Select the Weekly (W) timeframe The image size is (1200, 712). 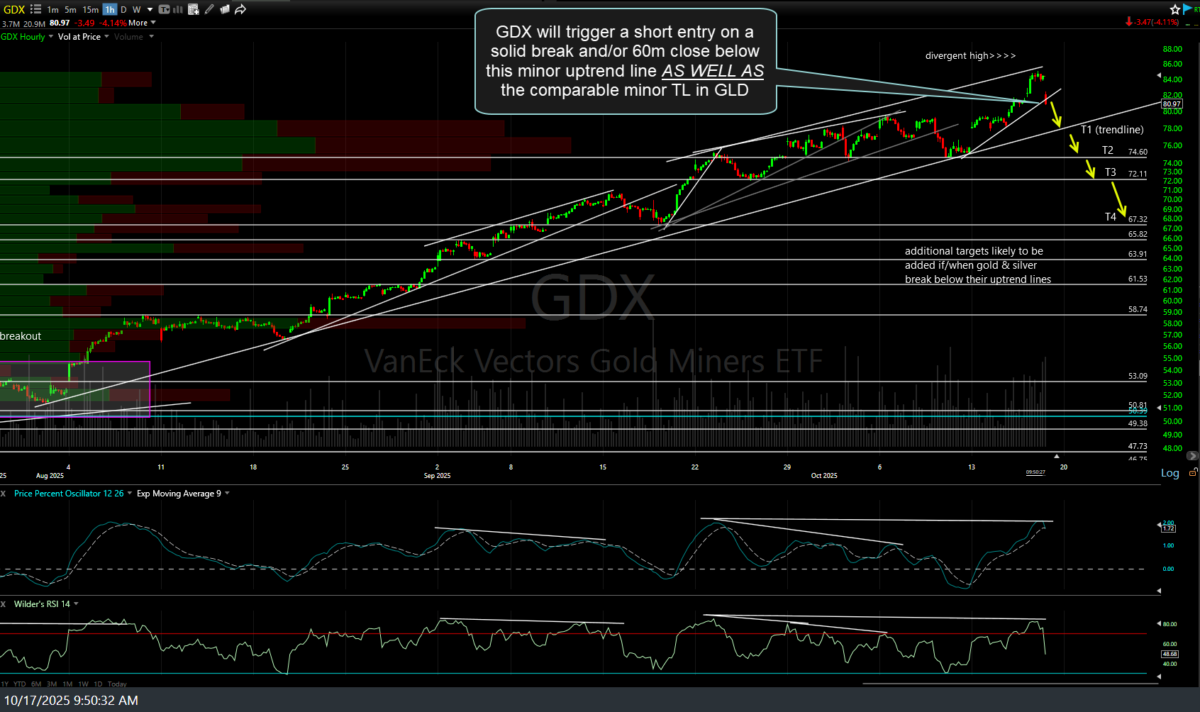coord(136,10)
